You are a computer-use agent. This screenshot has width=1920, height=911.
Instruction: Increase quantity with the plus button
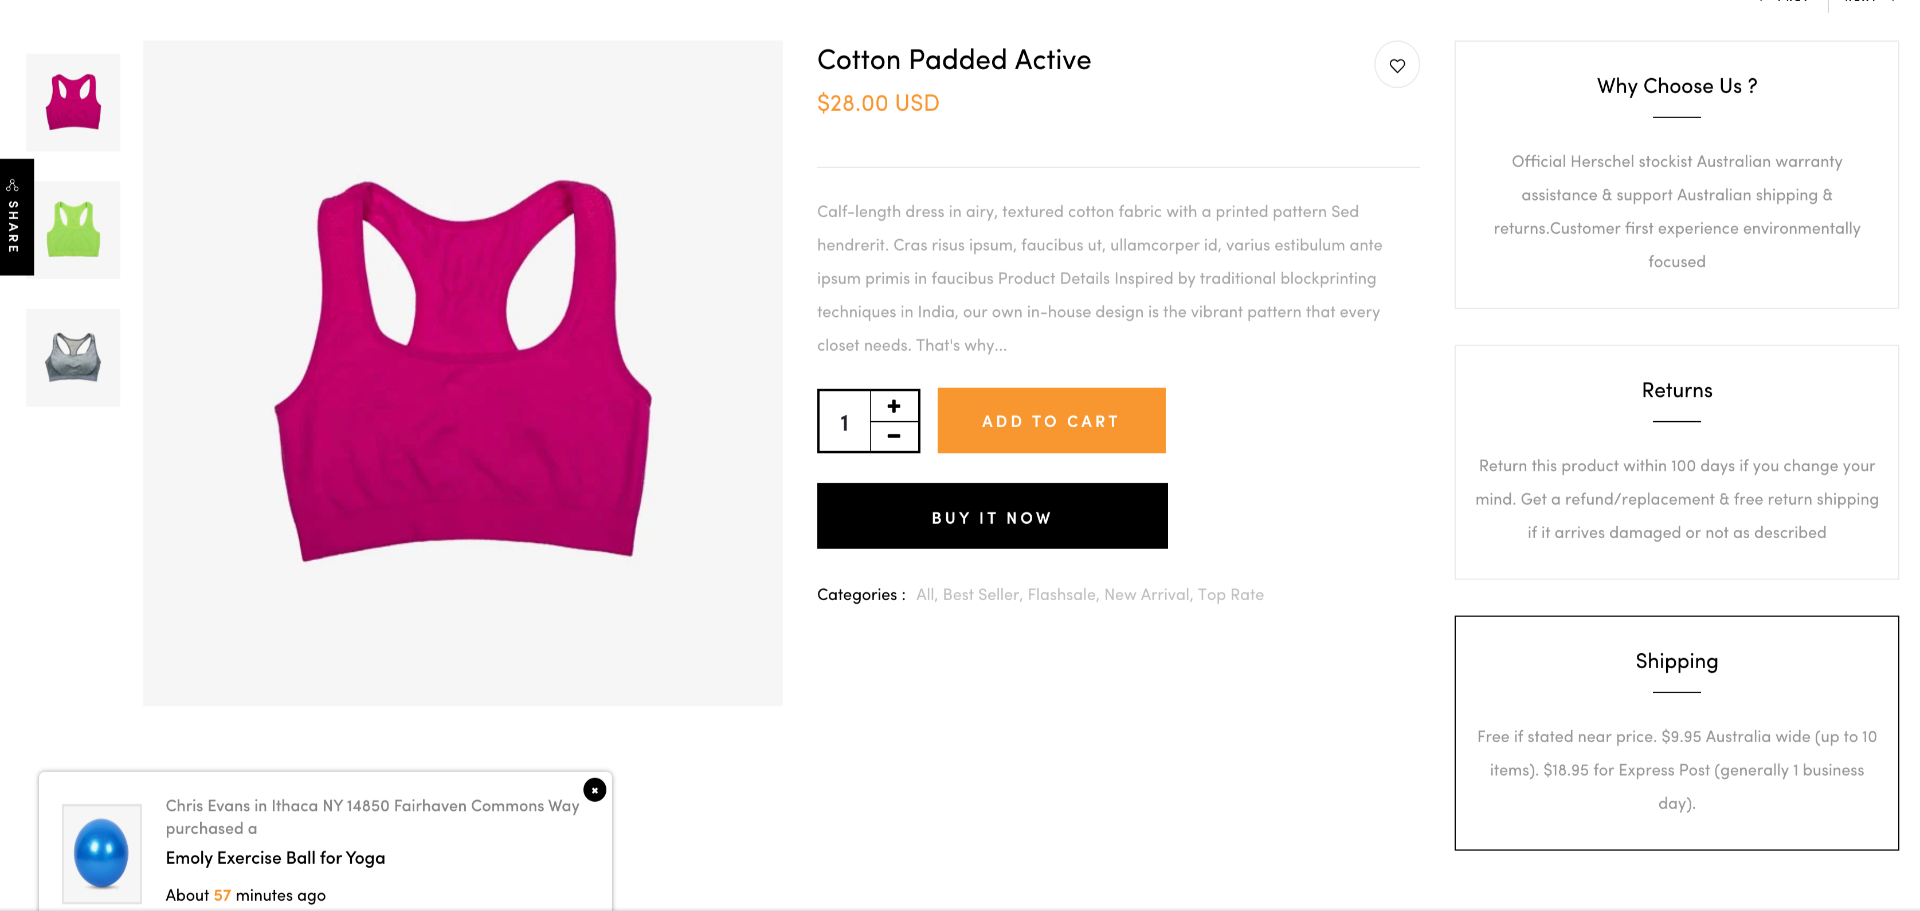[894, 406]
